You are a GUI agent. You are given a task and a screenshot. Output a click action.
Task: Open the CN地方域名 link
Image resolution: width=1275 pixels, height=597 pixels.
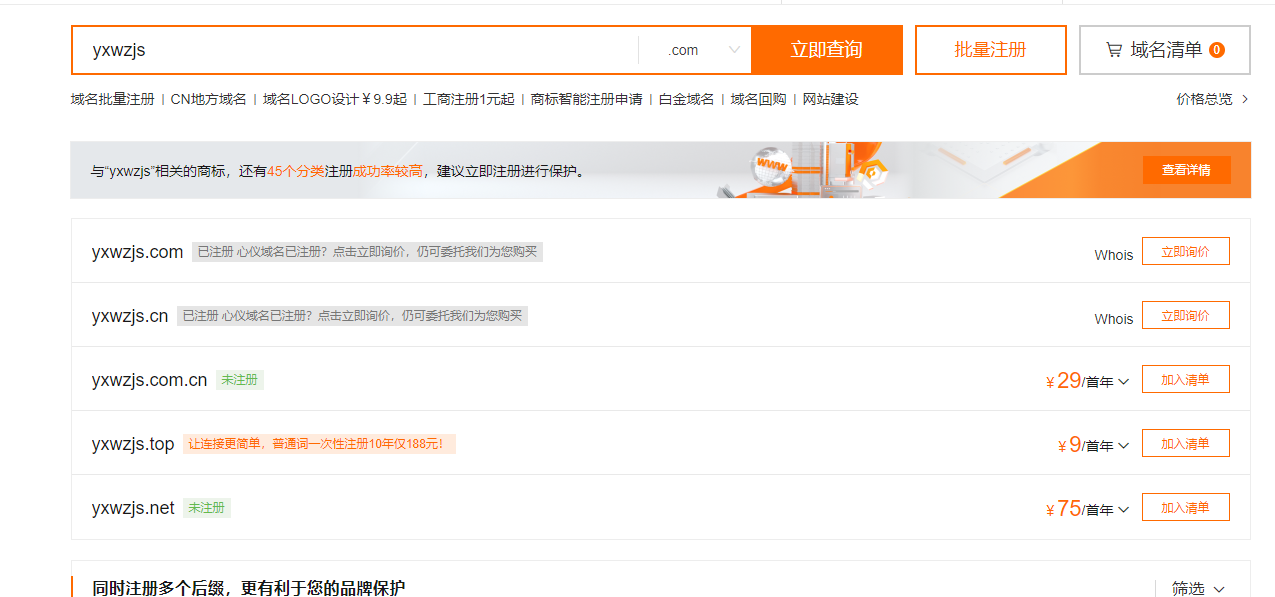[208, 99]
